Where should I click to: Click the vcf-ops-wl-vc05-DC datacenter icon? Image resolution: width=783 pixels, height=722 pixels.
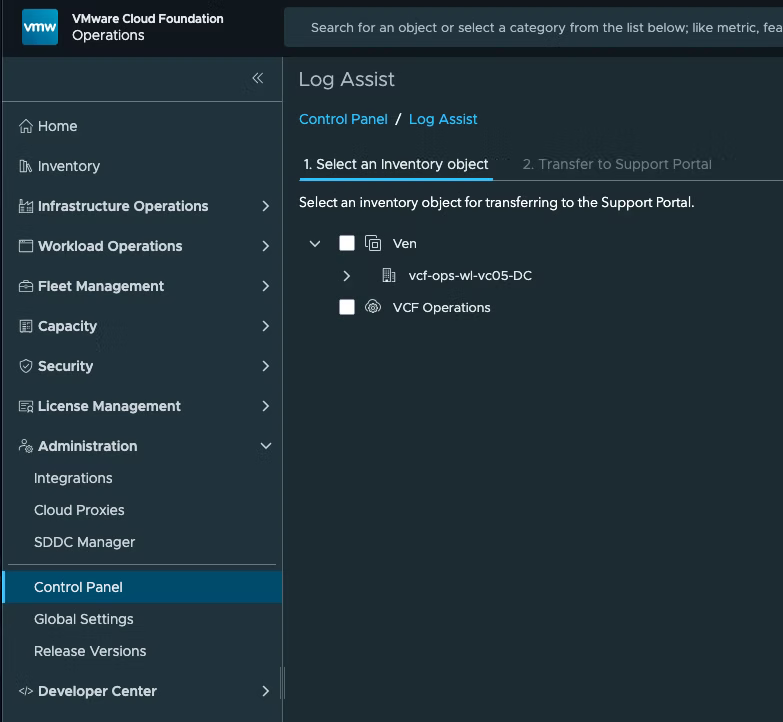pyautogui.click(x=389, y=275)
